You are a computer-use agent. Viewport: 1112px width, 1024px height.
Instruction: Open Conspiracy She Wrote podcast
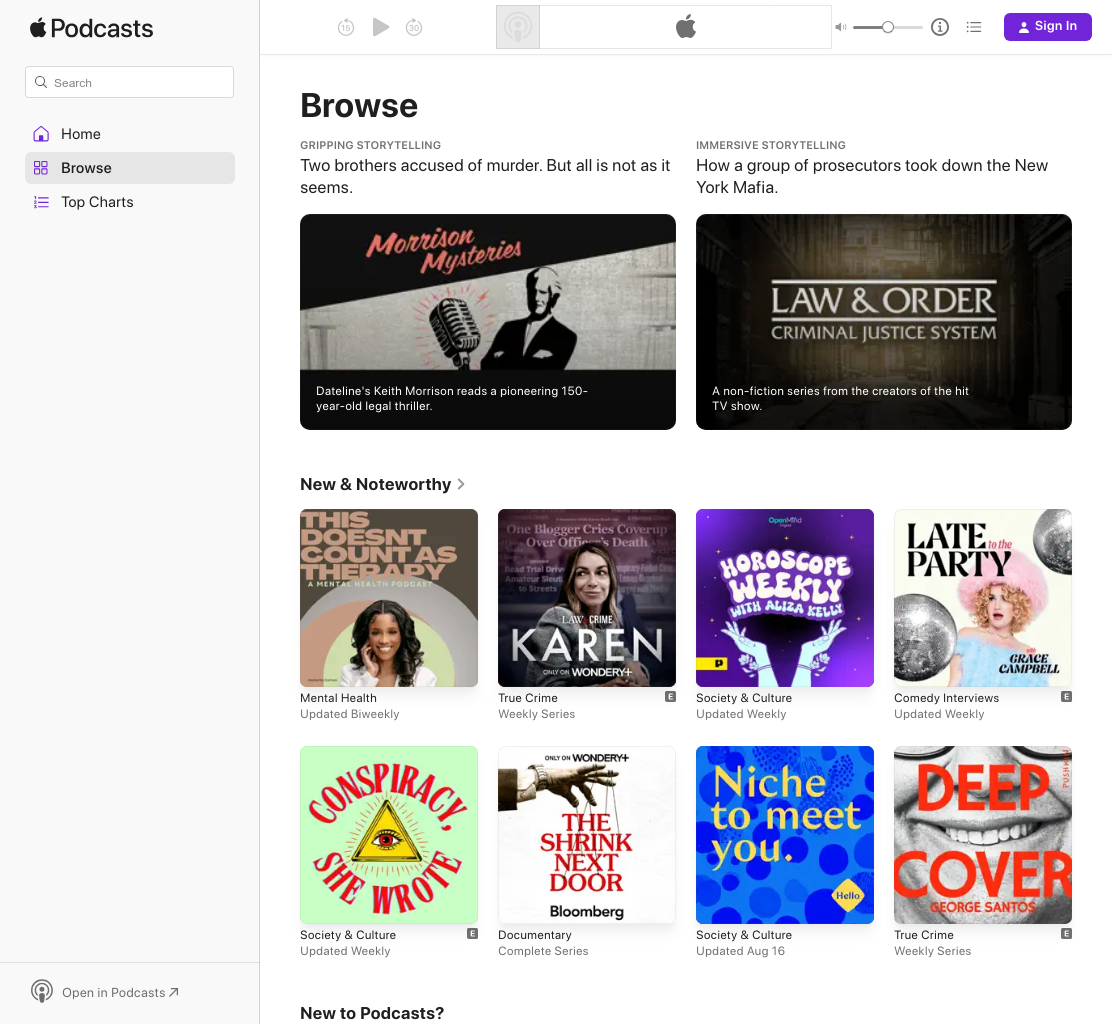point(389,835)
